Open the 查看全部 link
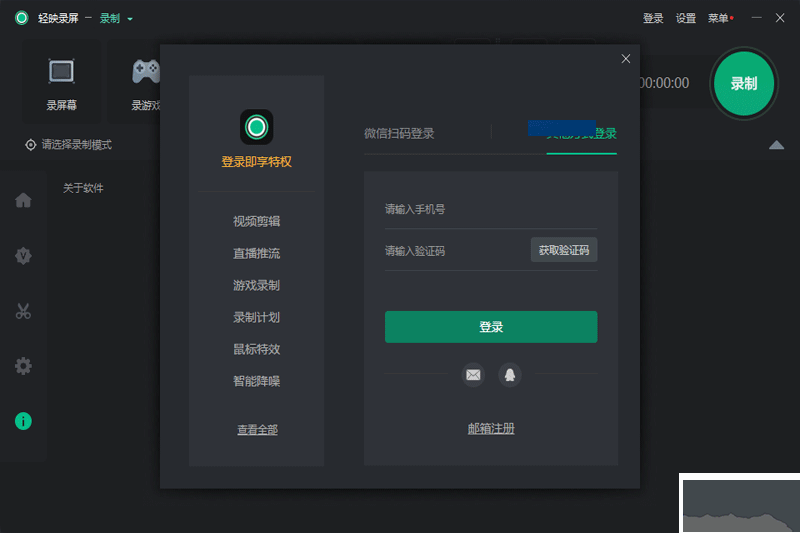800x533 pixels. click(x=257, y=429)
